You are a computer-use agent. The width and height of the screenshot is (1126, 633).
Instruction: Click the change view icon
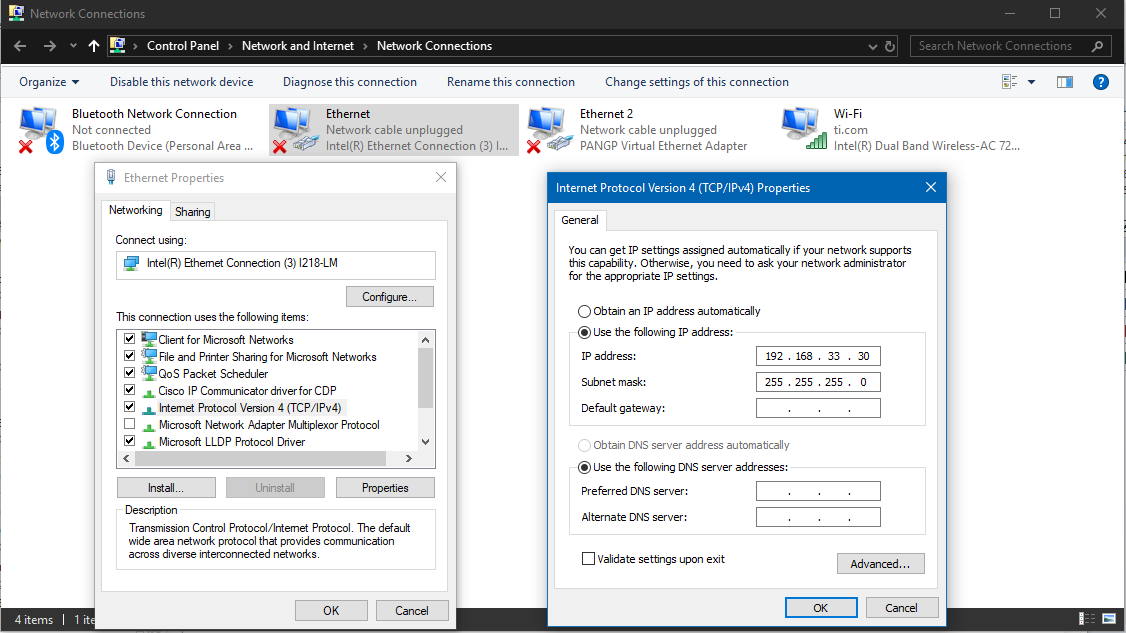(x=1010, y=82)
